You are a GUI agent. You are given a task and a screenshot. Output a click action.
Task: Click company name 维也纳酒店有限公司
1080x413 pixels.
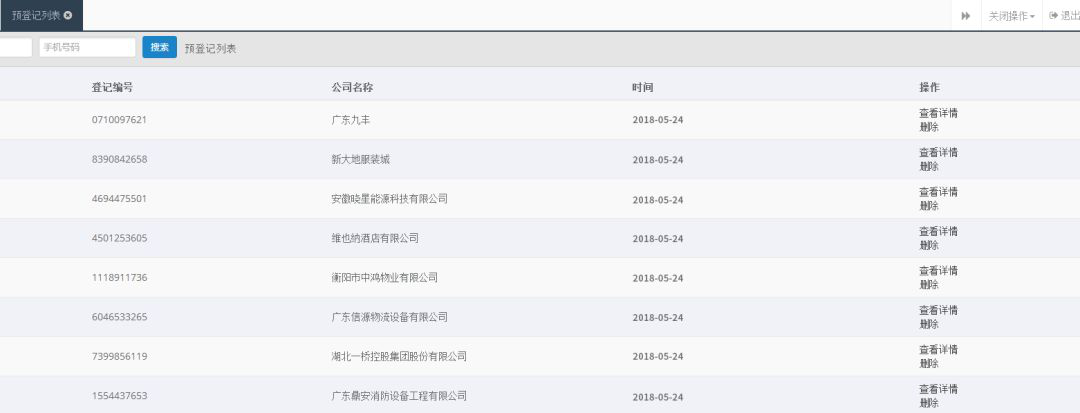[x=375, y=238]
